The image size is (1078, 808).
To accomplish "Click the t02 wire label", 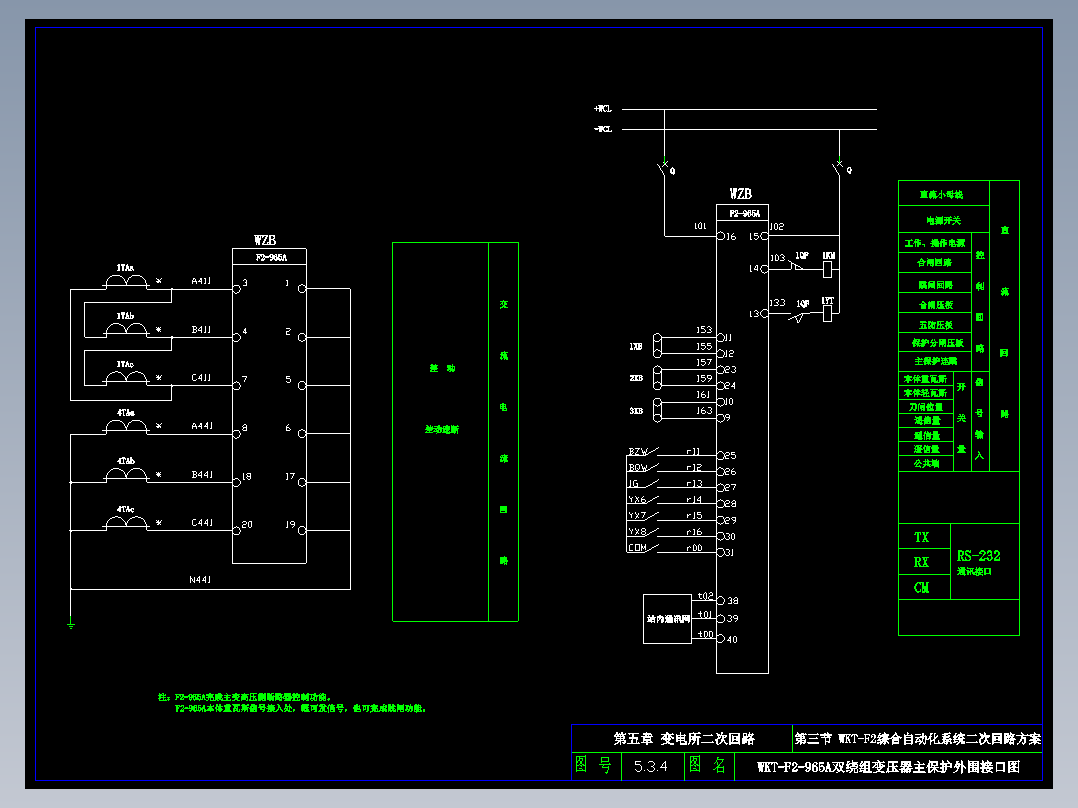I will (x=705, y=596).
